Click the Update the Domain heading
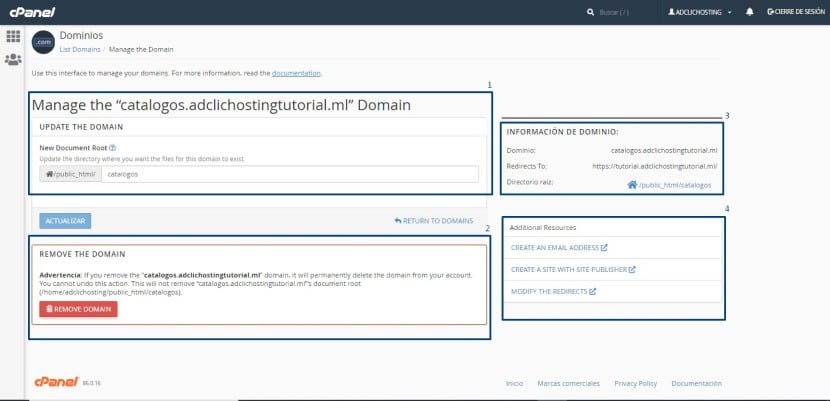This screenshot has height=401, width=830. click(81, 127)
